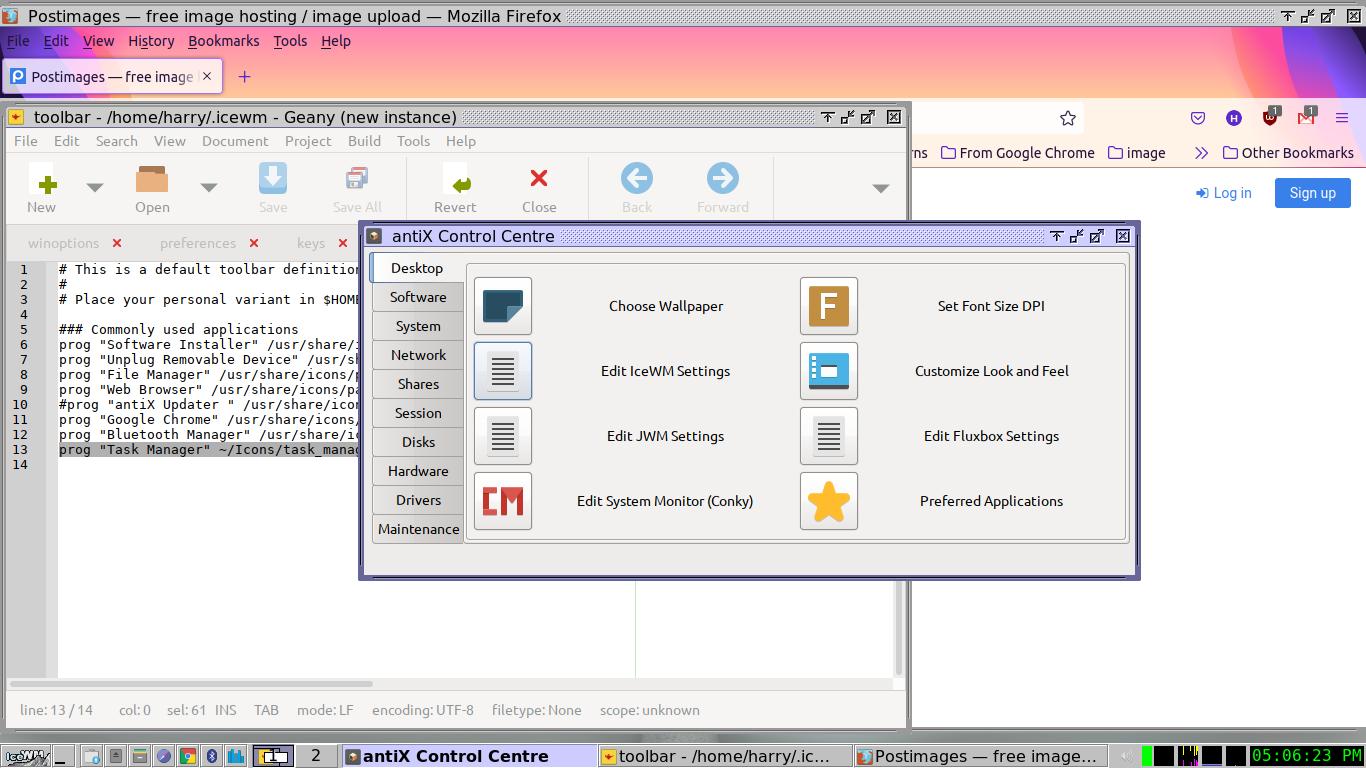The height and width of the screenshot is (768, 1366).
Task: Click Geany's Back navigation icon
Action: [x=637, y=188]
